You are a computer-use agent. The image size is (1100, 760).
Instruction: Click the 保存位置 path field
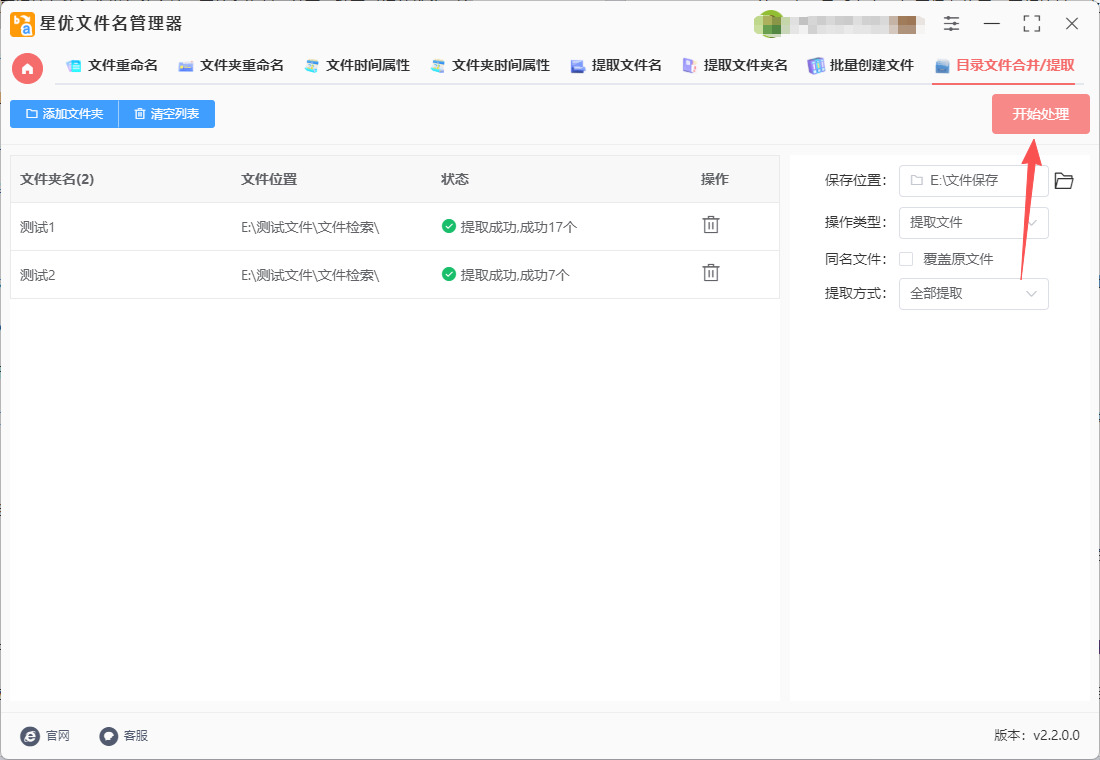(973, 181)
